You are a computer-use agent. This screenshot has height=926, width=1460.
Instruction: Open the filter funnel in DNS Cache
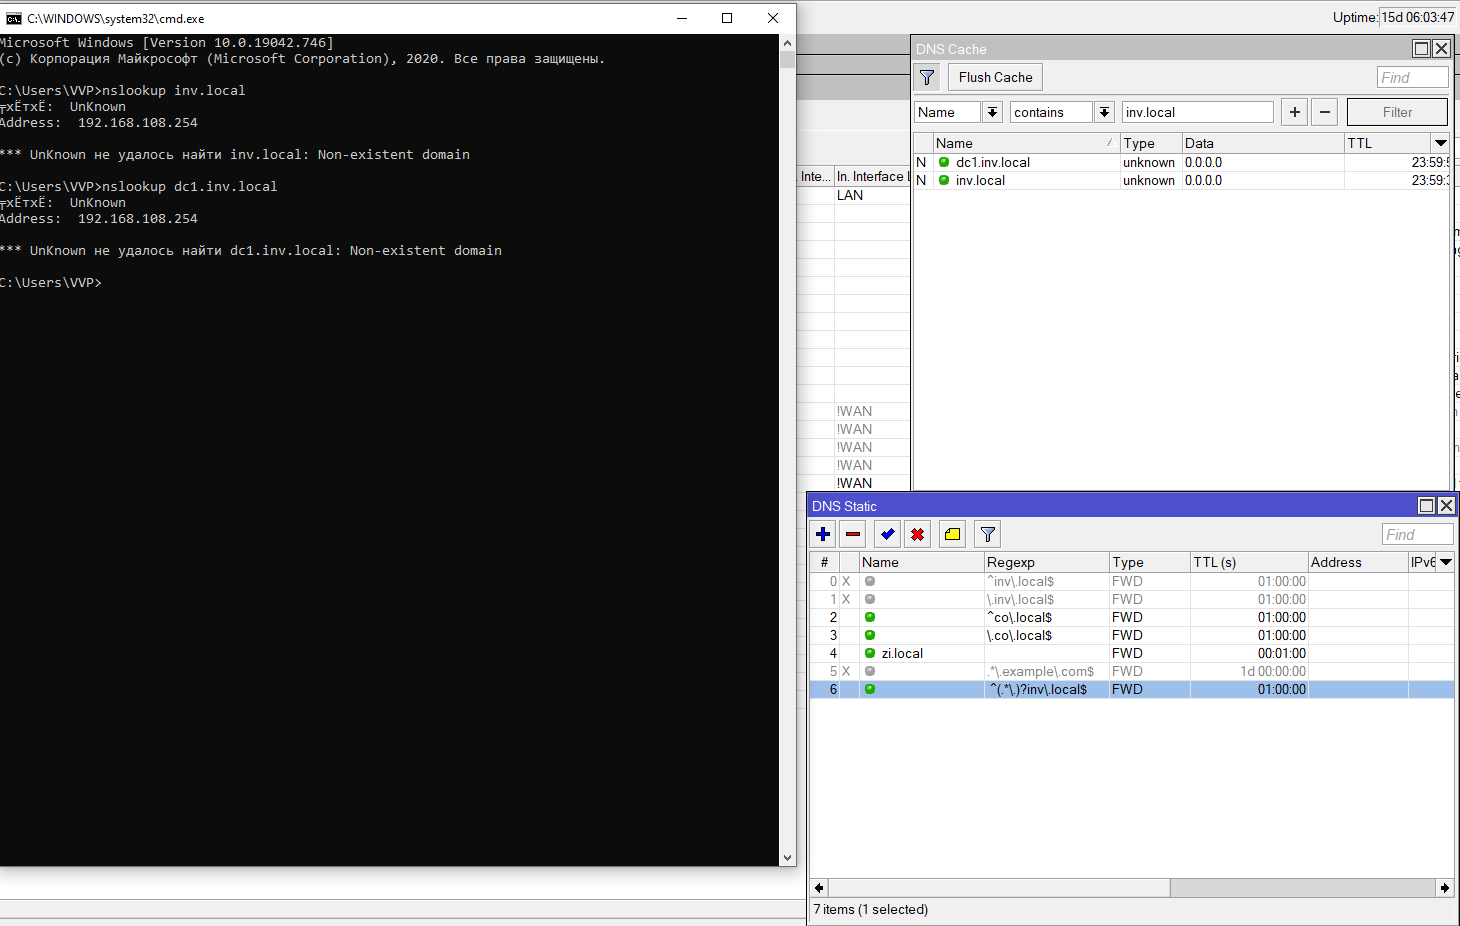click(x=927, y=77)
